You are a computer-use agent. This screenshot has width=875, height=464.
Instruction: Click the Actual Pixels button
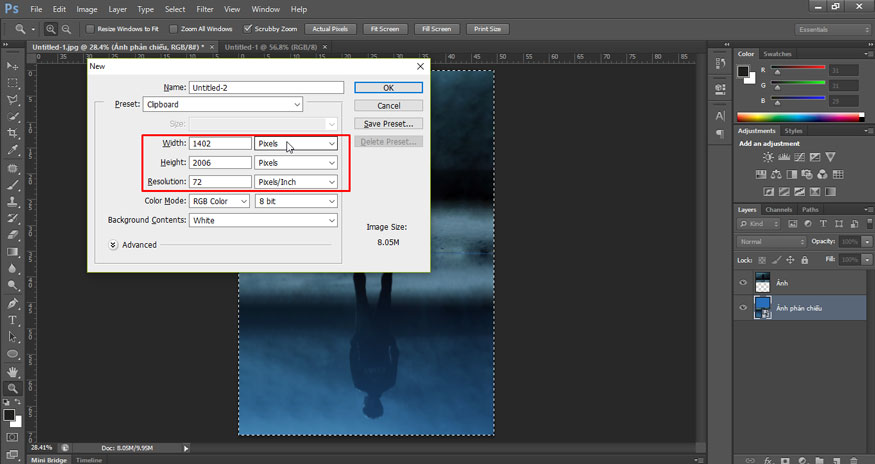tap(330, 29)
